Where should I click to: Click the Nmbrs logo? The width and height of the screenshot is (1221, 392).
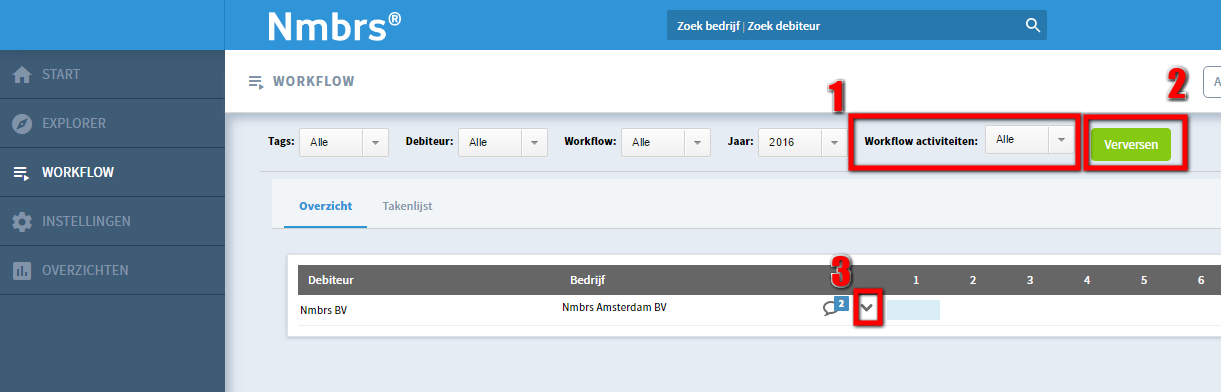[x=335, y=26]
